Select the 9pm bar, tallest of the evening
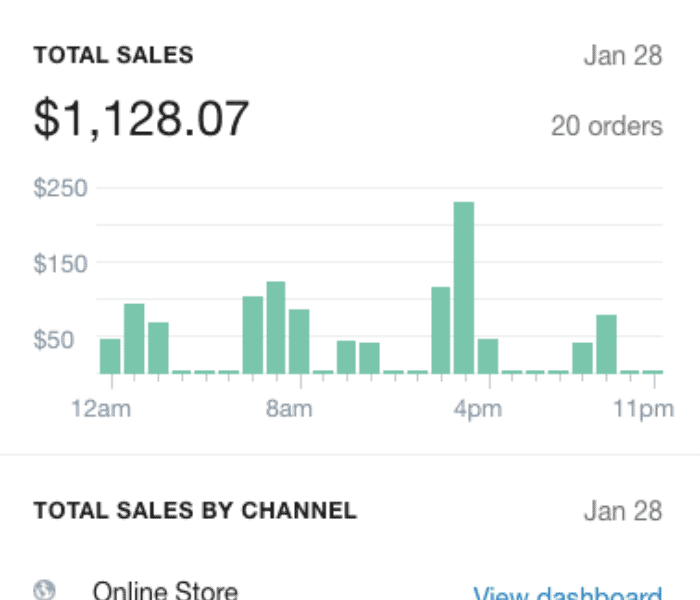700x600 pixels. tap(606, 344)
